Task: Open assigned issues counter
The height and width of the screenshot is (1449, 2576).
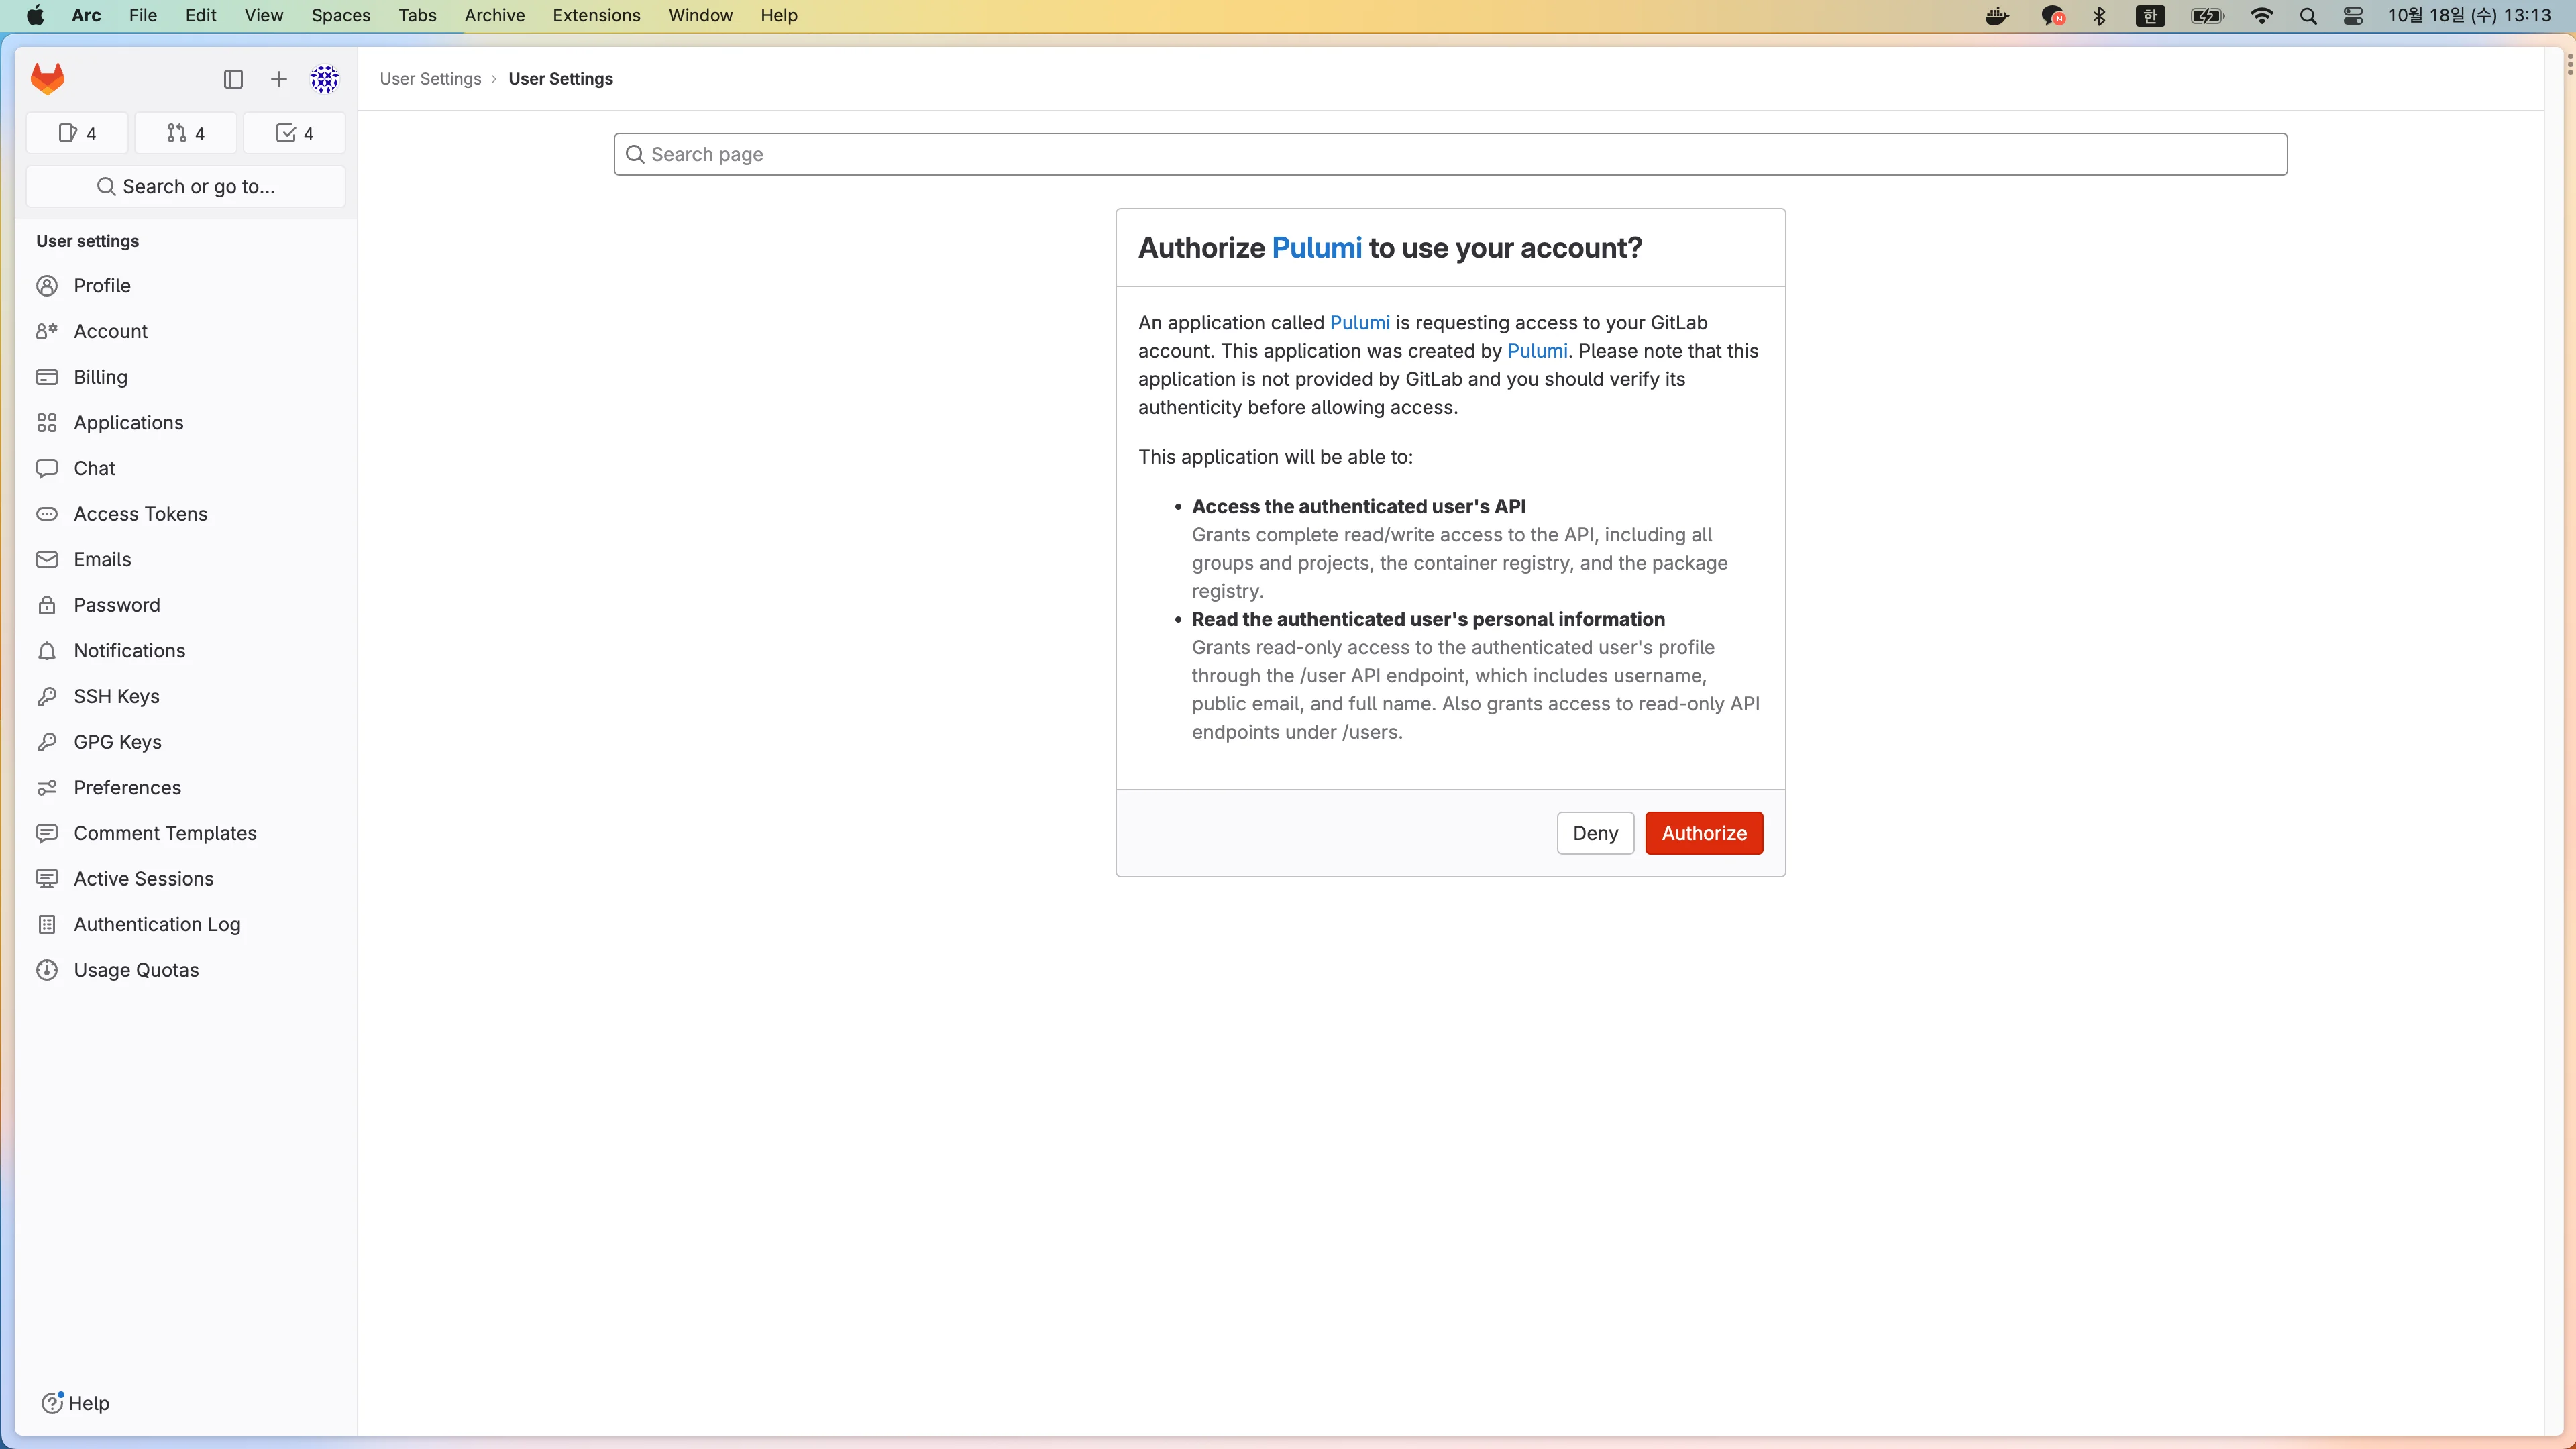Action: pos(77,133)
